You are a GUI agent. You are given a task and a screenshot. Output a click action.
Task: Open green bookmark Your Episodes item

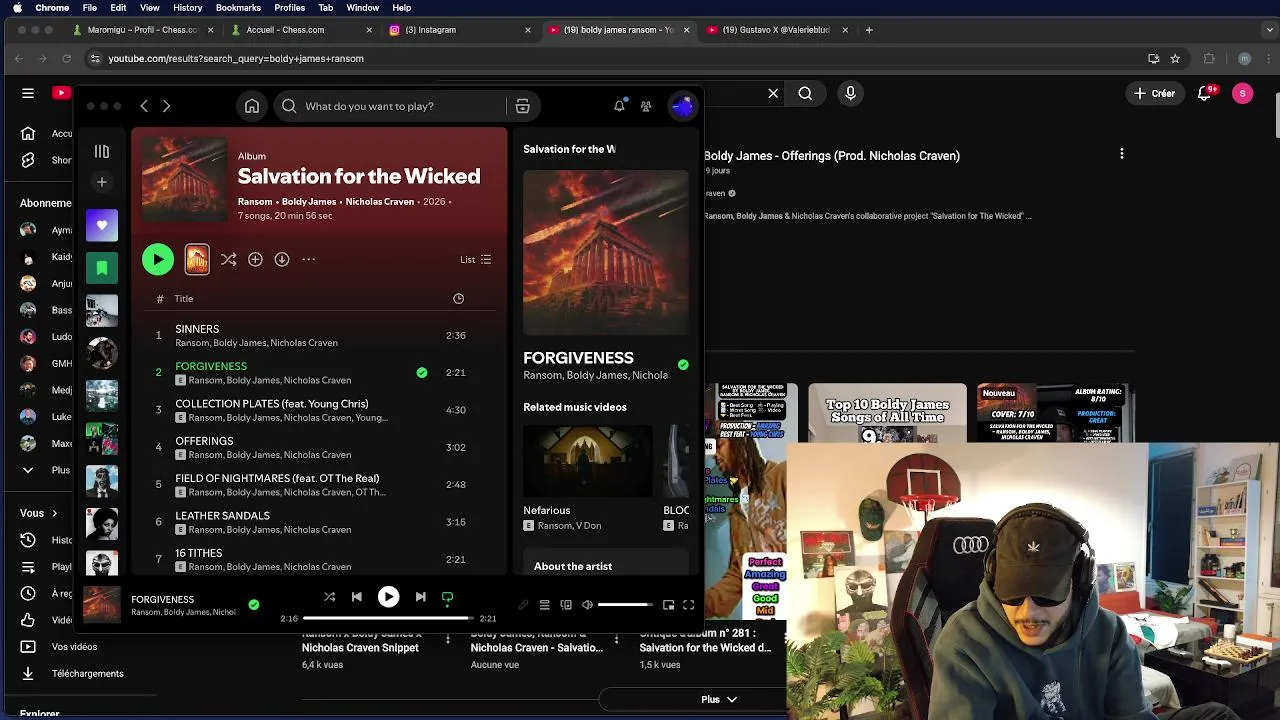pyautogui.click(x=101, y=268)
